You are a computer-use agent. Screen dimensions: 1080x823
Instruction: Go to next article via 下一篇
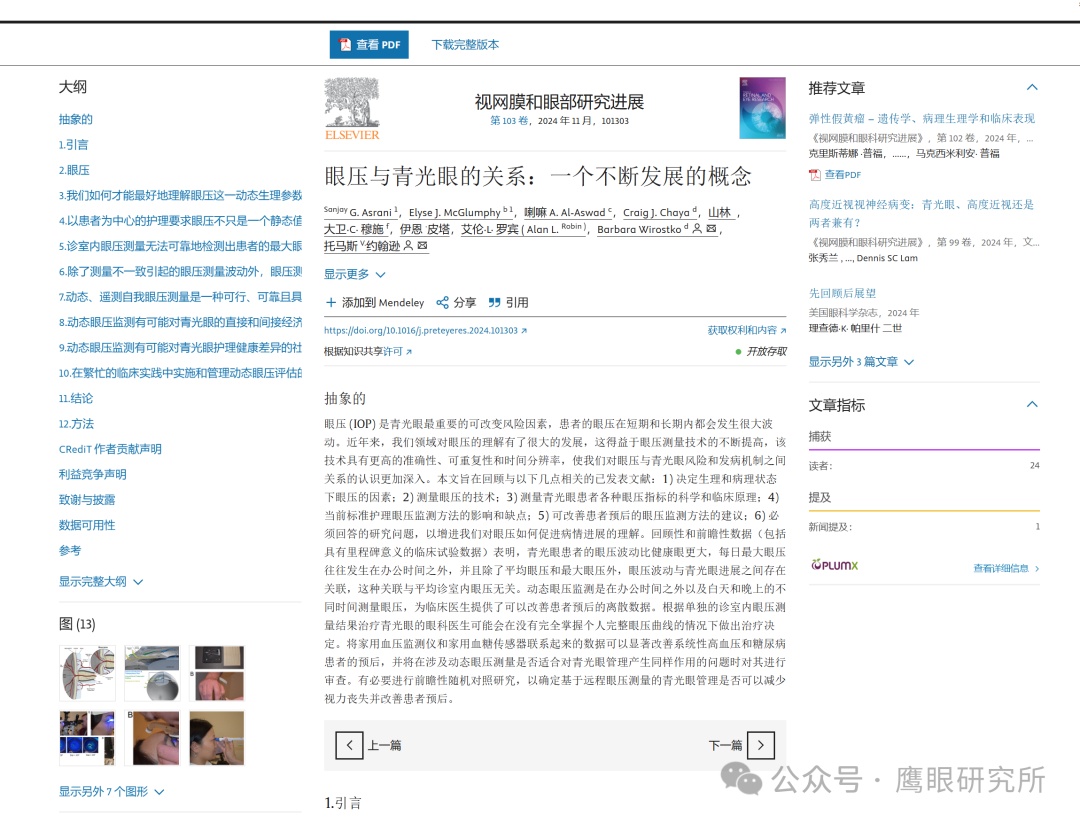[x=760, y=745]
